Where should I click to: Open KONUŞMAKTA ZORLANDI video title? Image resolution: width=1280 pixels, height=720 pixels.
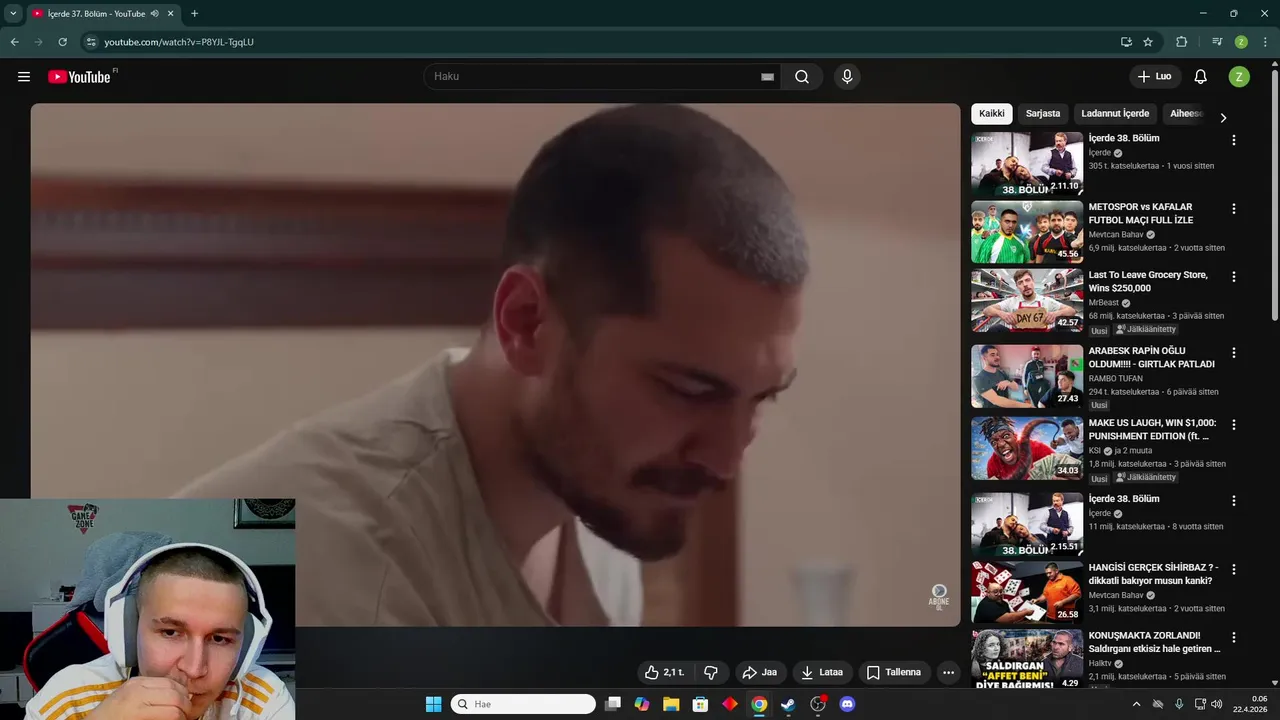[1154, 642]
